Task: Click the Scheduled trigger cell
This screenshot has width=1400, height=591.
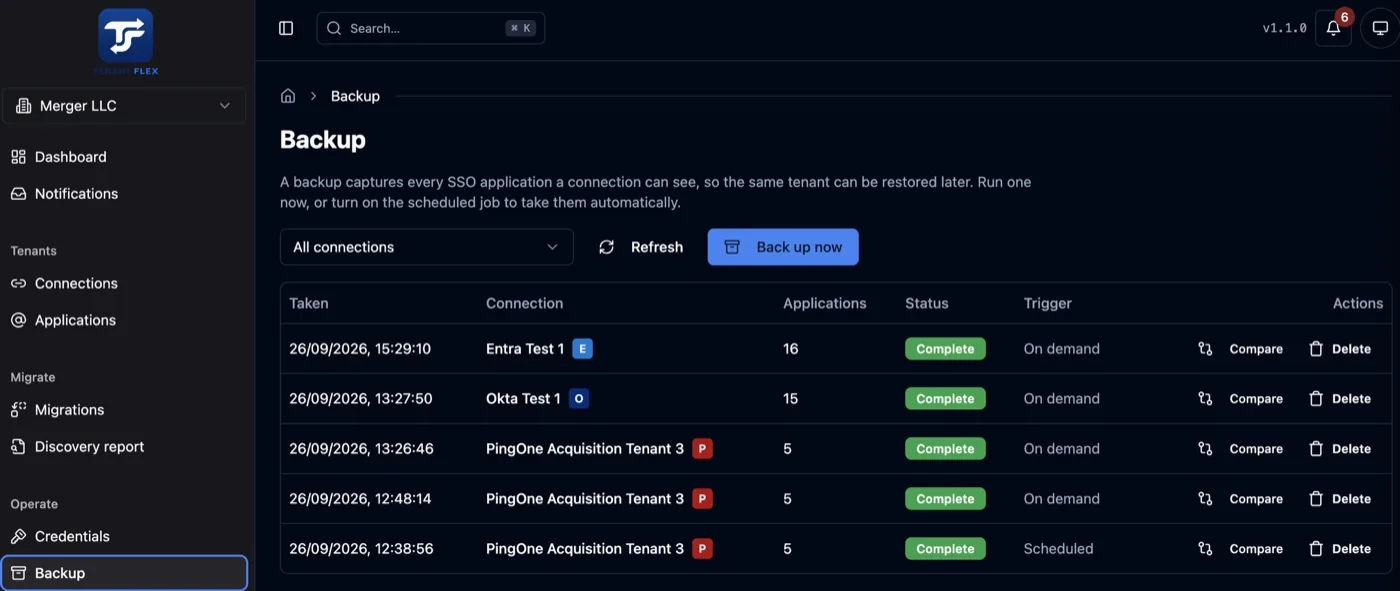Action: pyautogui.click(x=1058, y=549)
